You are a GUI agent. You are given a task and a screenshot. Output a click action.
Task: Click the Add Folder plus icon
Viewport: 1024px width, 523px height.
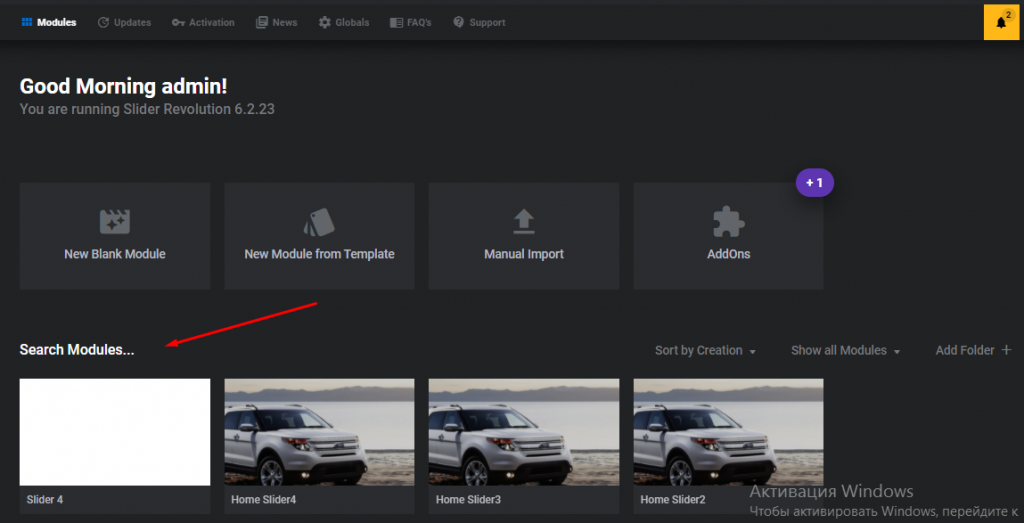coord(1006,350)
